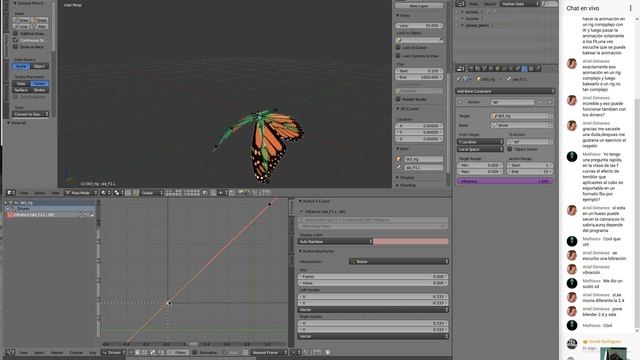640x360 pixels.
Task: Click the live chat options menu icon
Action: (630, 8)
